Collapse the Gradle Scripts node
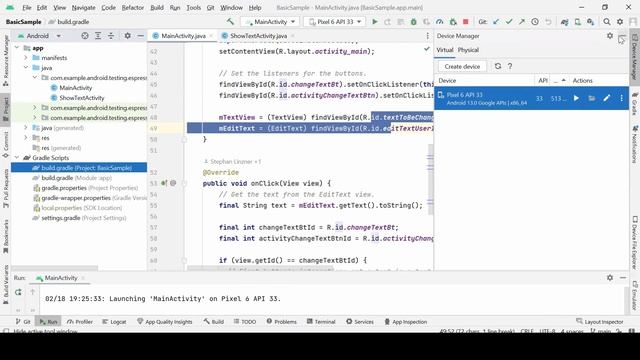The width and height of the screenshot is (640, 360). tap(17, 158)
